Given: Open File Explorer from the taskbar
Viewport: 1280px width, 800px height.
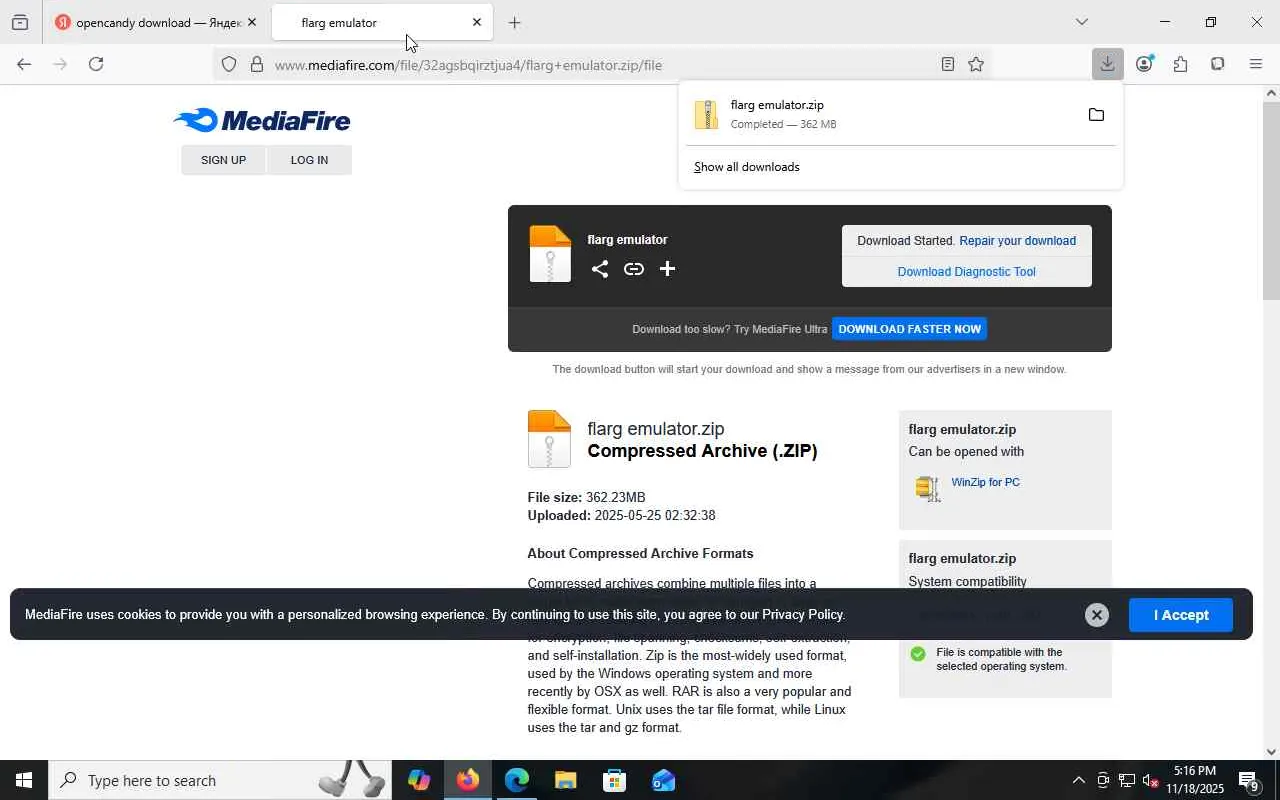Looking at the screenshot, I should point(566,780).
